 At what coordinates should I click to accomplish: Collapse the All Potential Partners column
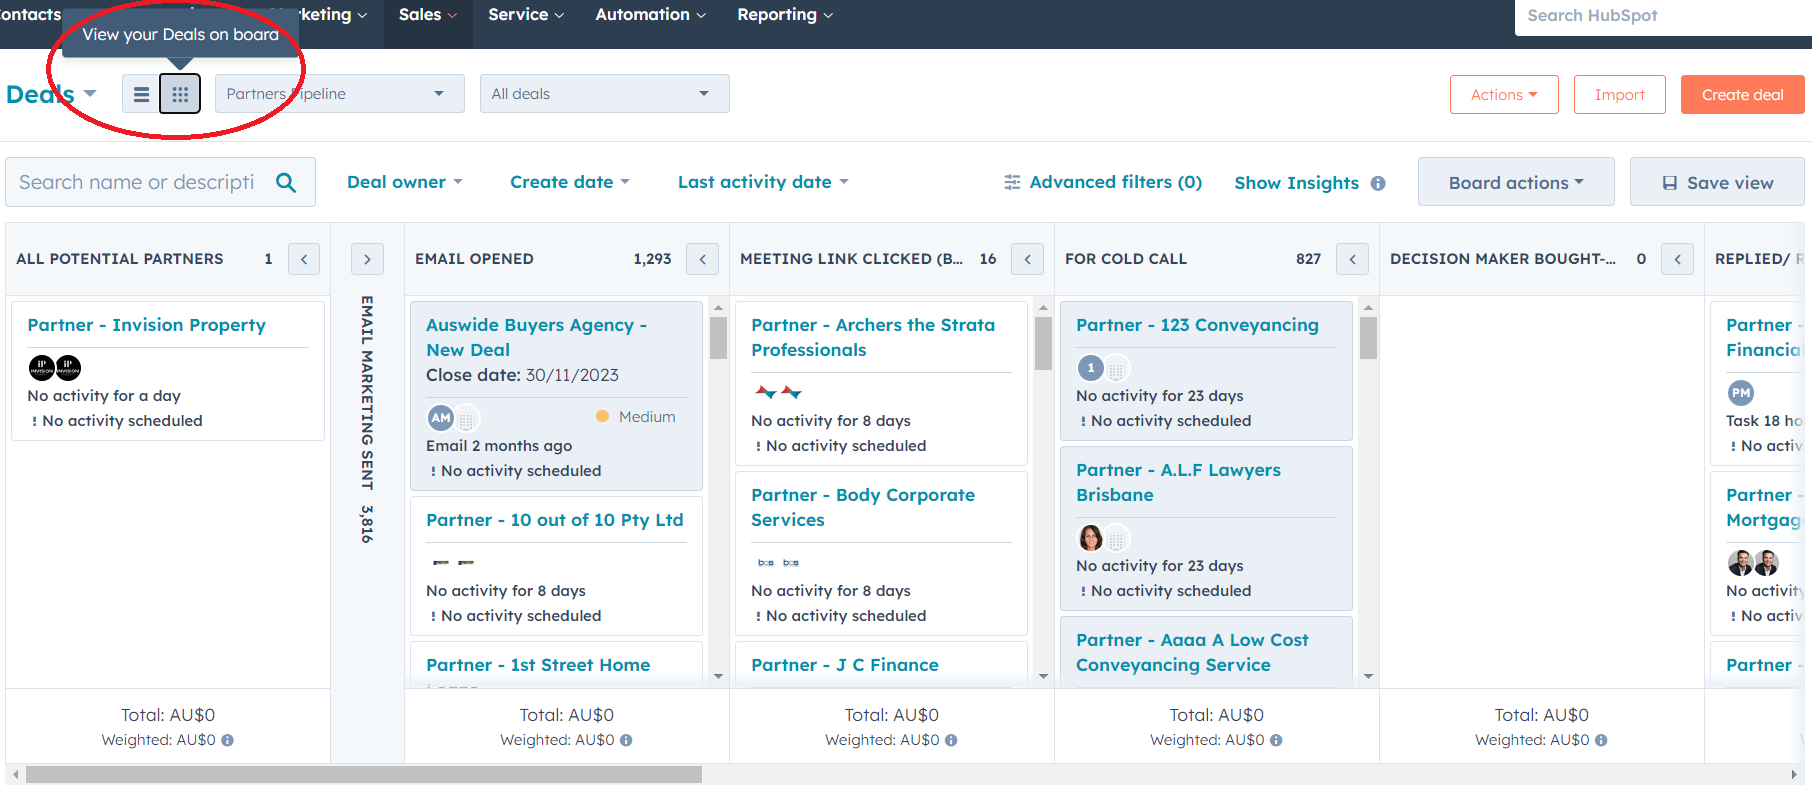click(x=304, y=259)
